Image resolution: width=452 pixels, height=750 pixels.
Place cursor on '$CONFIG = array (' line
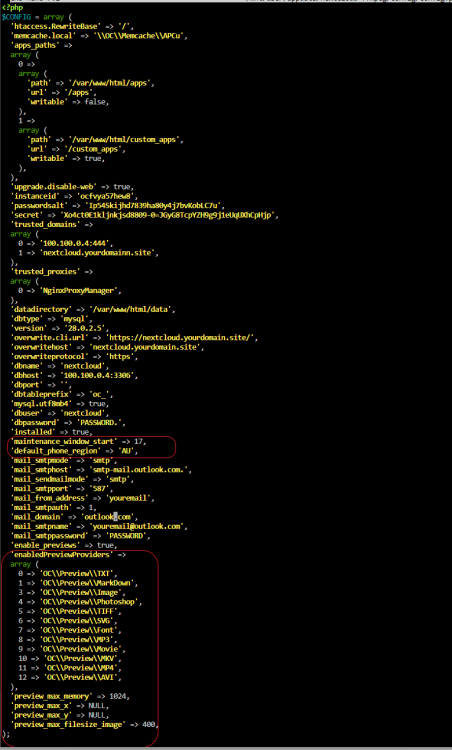pyautogui.click(x=36, y=17)
